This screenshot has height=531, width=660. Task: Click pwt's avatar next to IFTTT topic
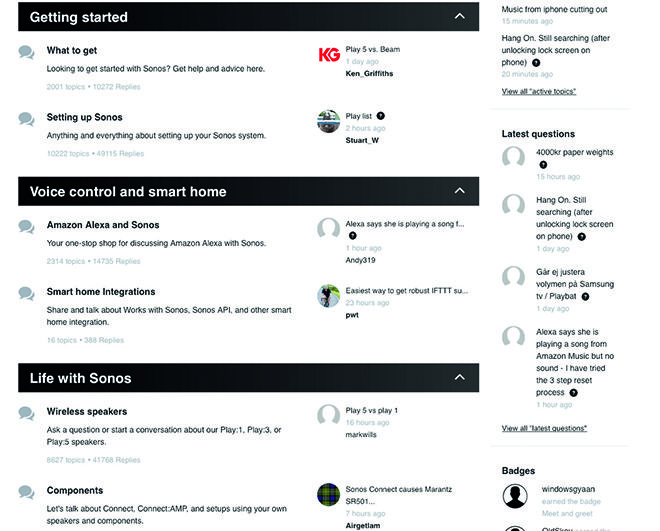click(x=328, y=296)
